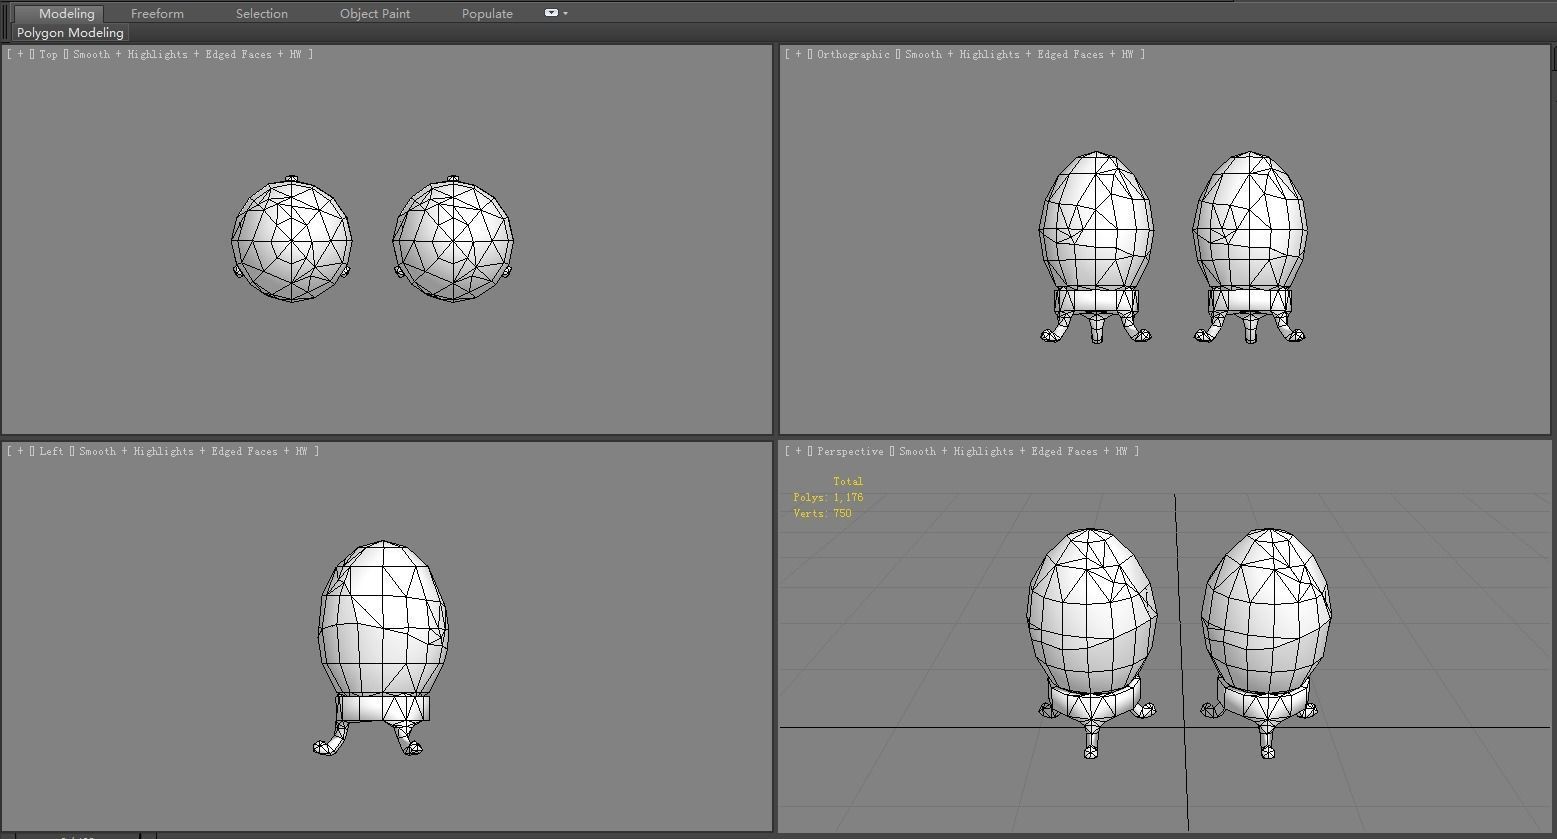The height and width of the screenshot is (839, 1557).
Task: Open the [+] menu in the Left viewport
Action: [20, 451]
